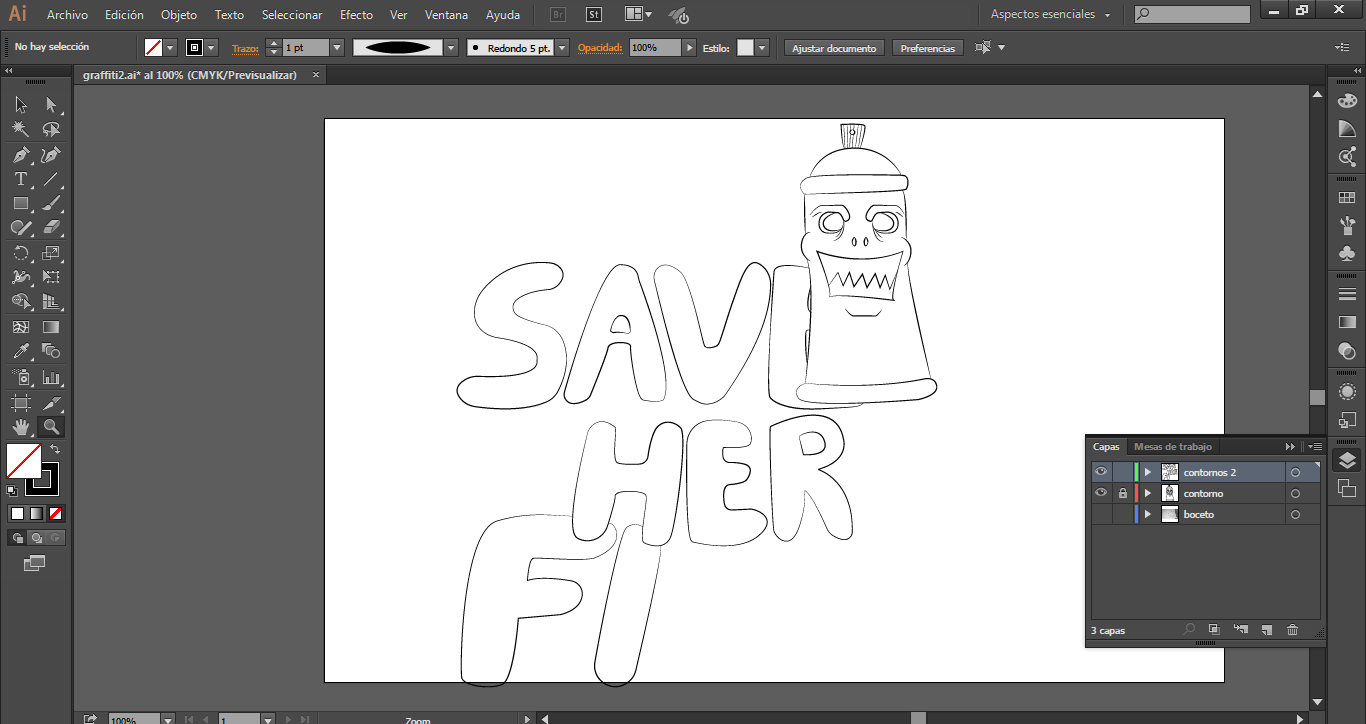1366x724 pixels.
Task: Select the Eraser tool
Action: (x=52, y=228)
